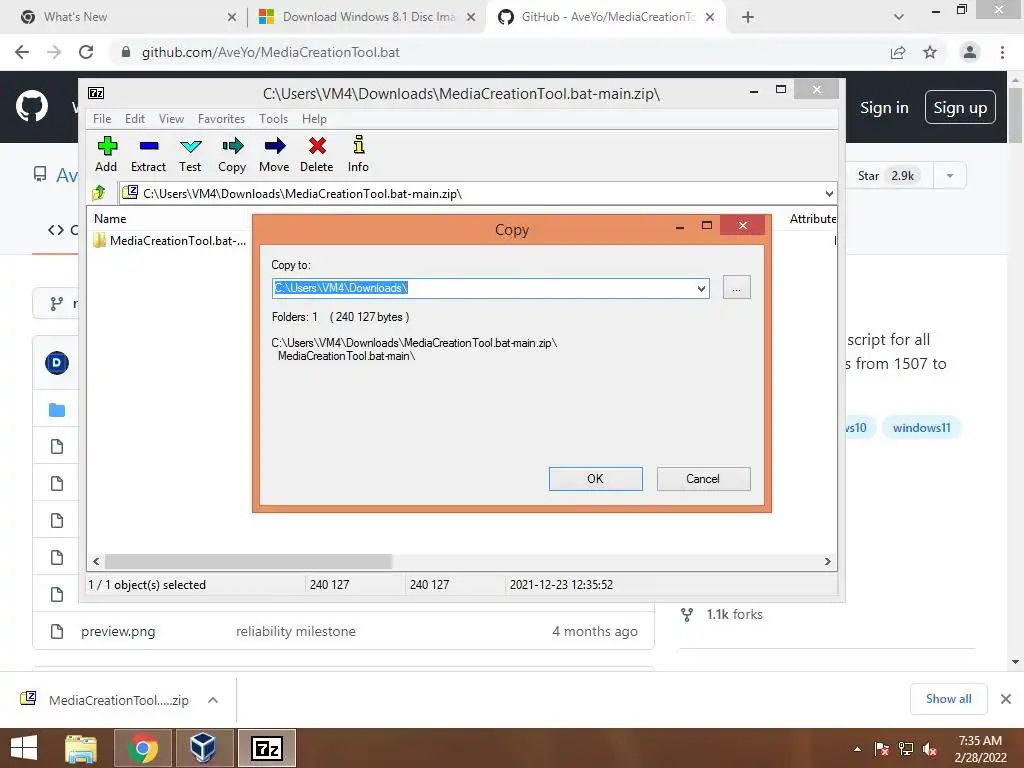Open the Favorites menu
The width and height of the screenshot is (1024, 768).
pyautogui.click(x=221, y=119)
